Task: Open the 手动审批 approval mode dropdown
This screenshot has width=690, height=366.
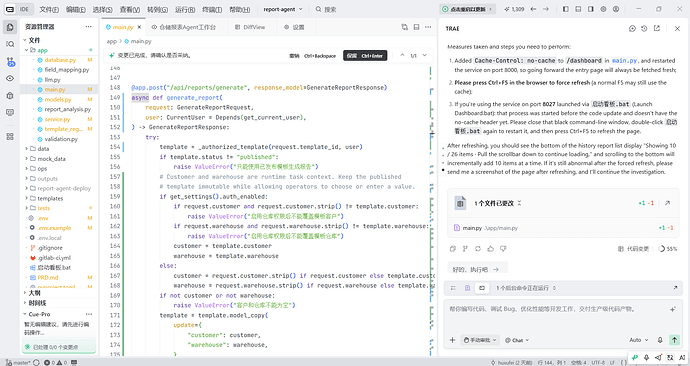Action: (x=480, y=340)
